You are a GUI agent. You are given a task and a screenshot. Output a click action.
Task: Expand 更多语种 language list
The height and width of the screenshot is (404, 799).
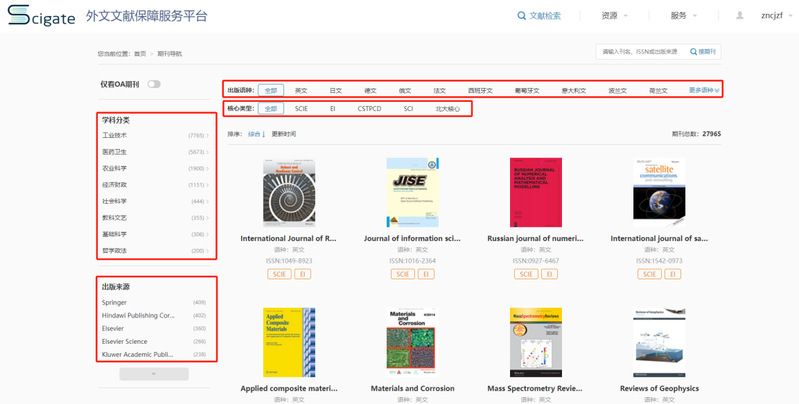pos(704,90)
